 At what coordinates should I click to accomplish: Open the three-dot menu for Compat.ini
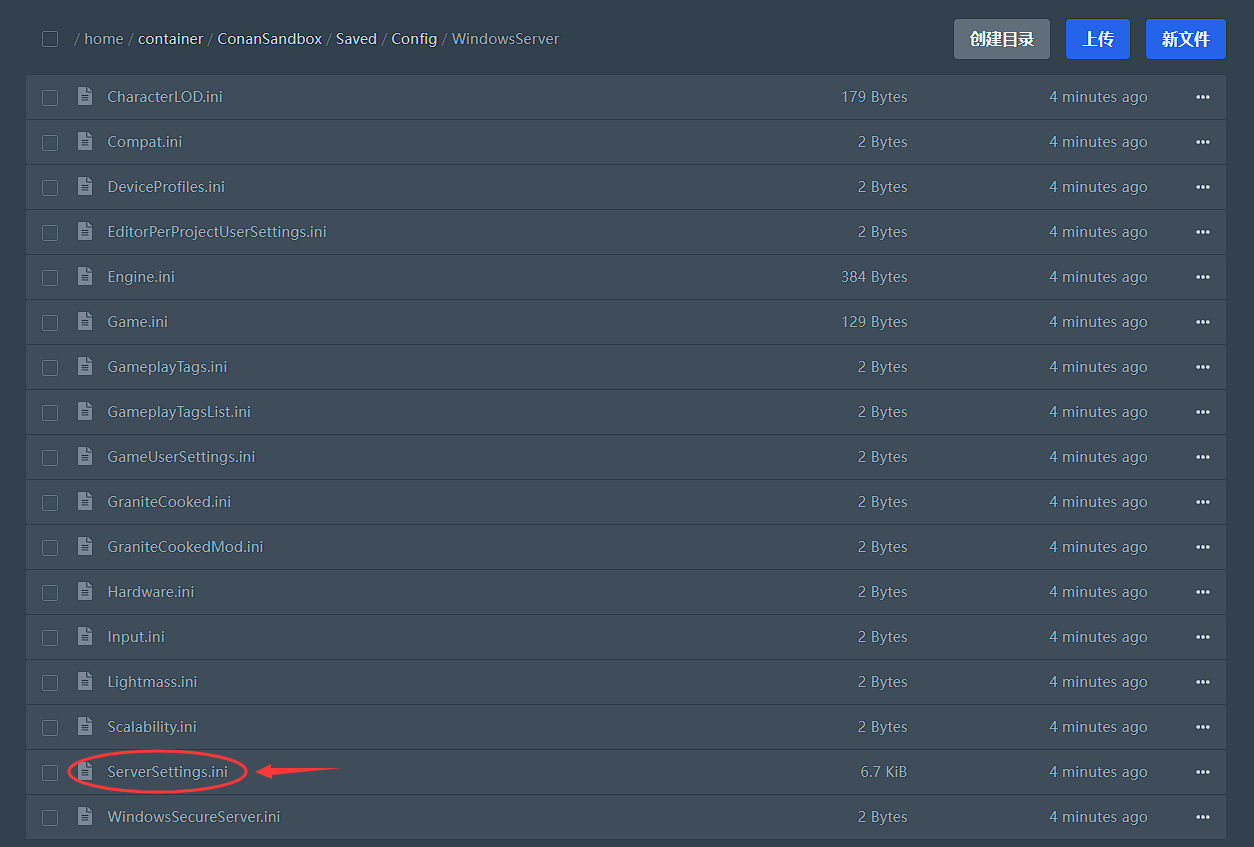pos(1203,142)
